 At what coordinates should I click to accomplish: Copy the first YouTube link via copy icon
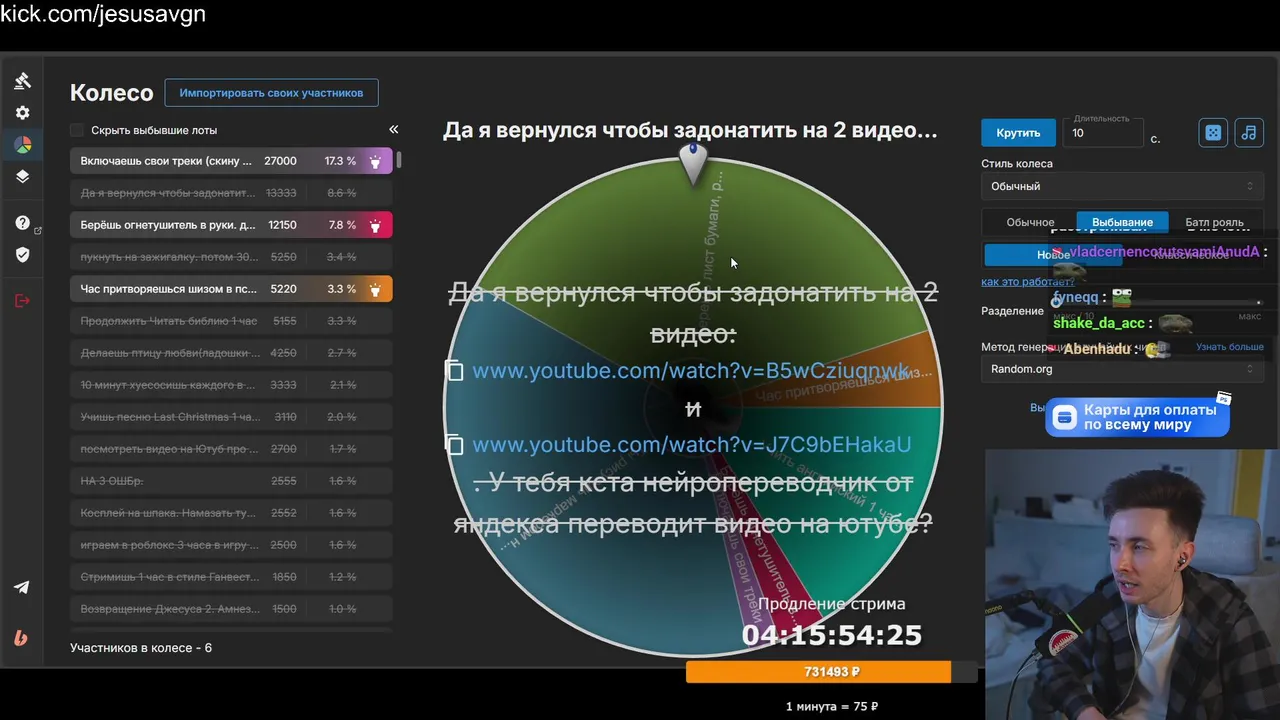(454, 371)
